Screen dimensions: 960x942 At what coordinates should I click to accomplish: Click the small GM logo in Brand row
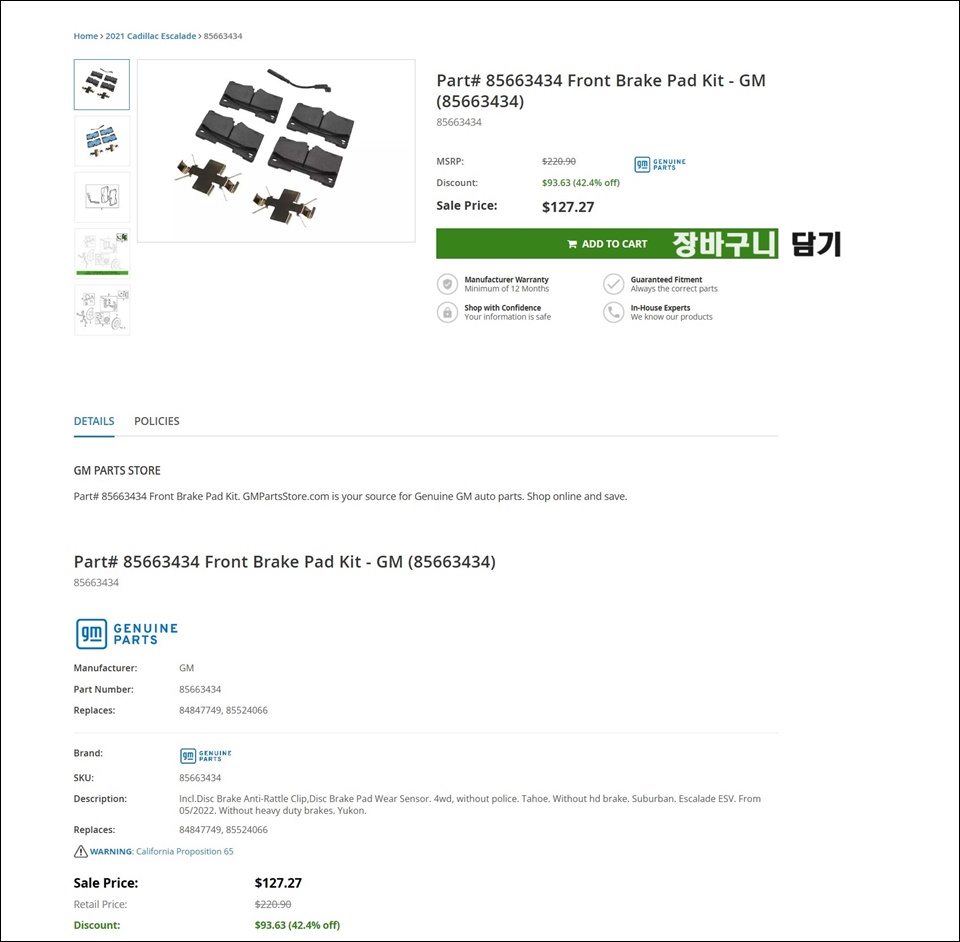pyautogui.click(x=206, y=756)
